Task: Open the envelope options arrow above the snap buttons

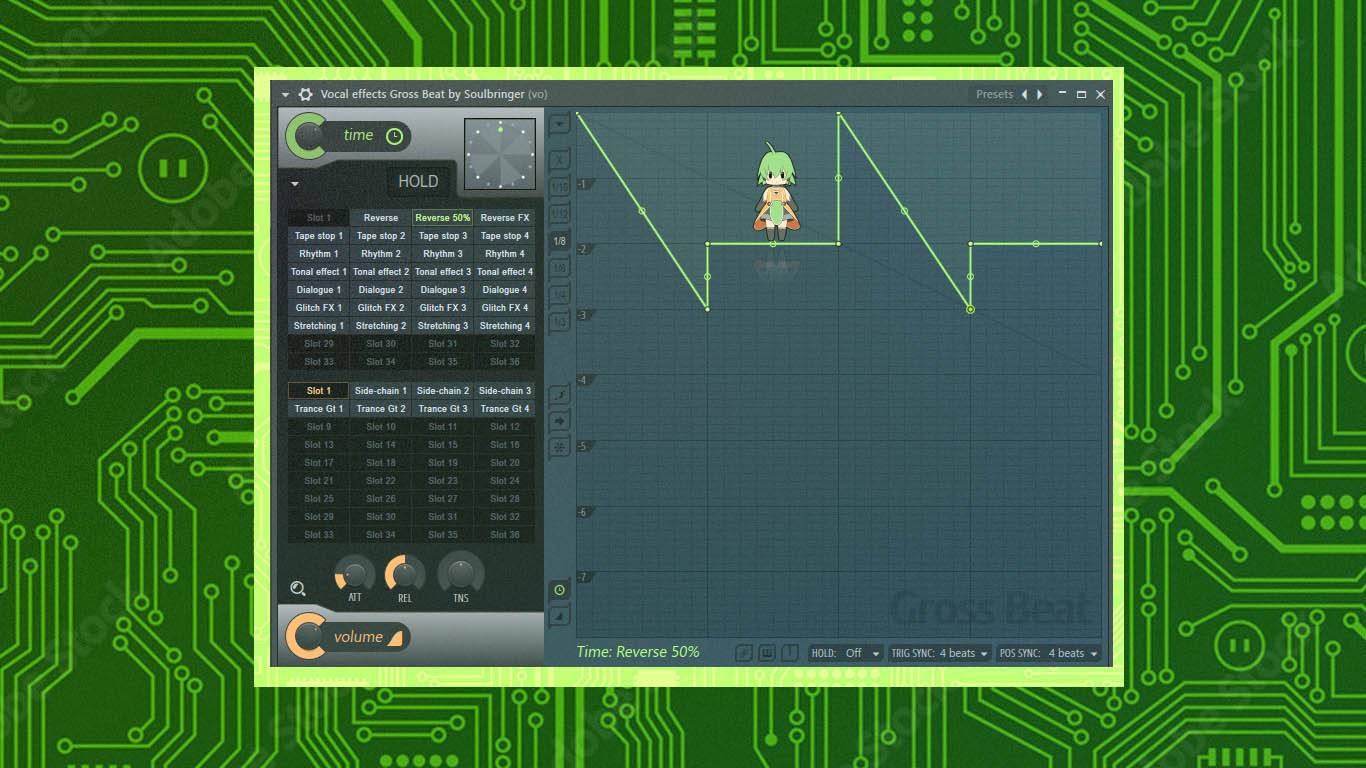Action: [559, 124]
